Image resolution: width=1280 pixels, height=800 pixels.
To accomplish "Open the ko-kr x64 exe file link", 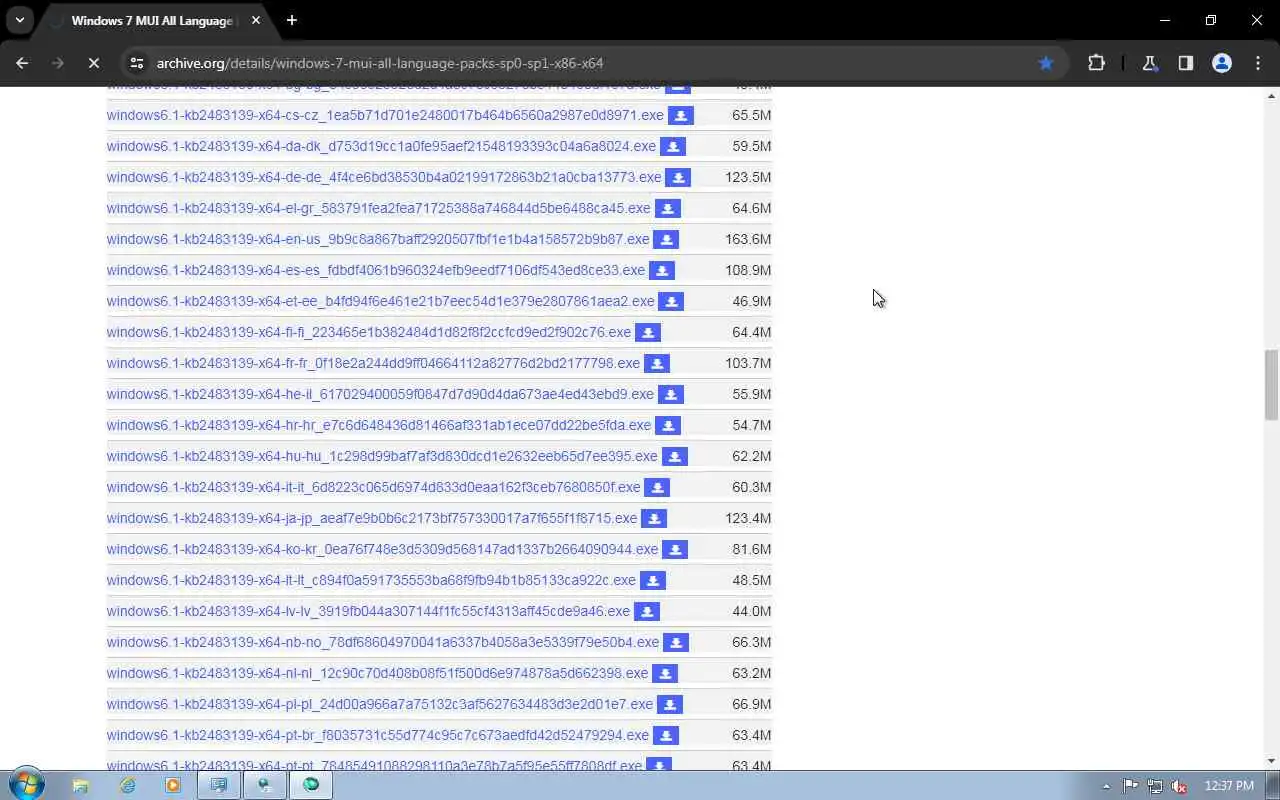I will pos(382,549).
